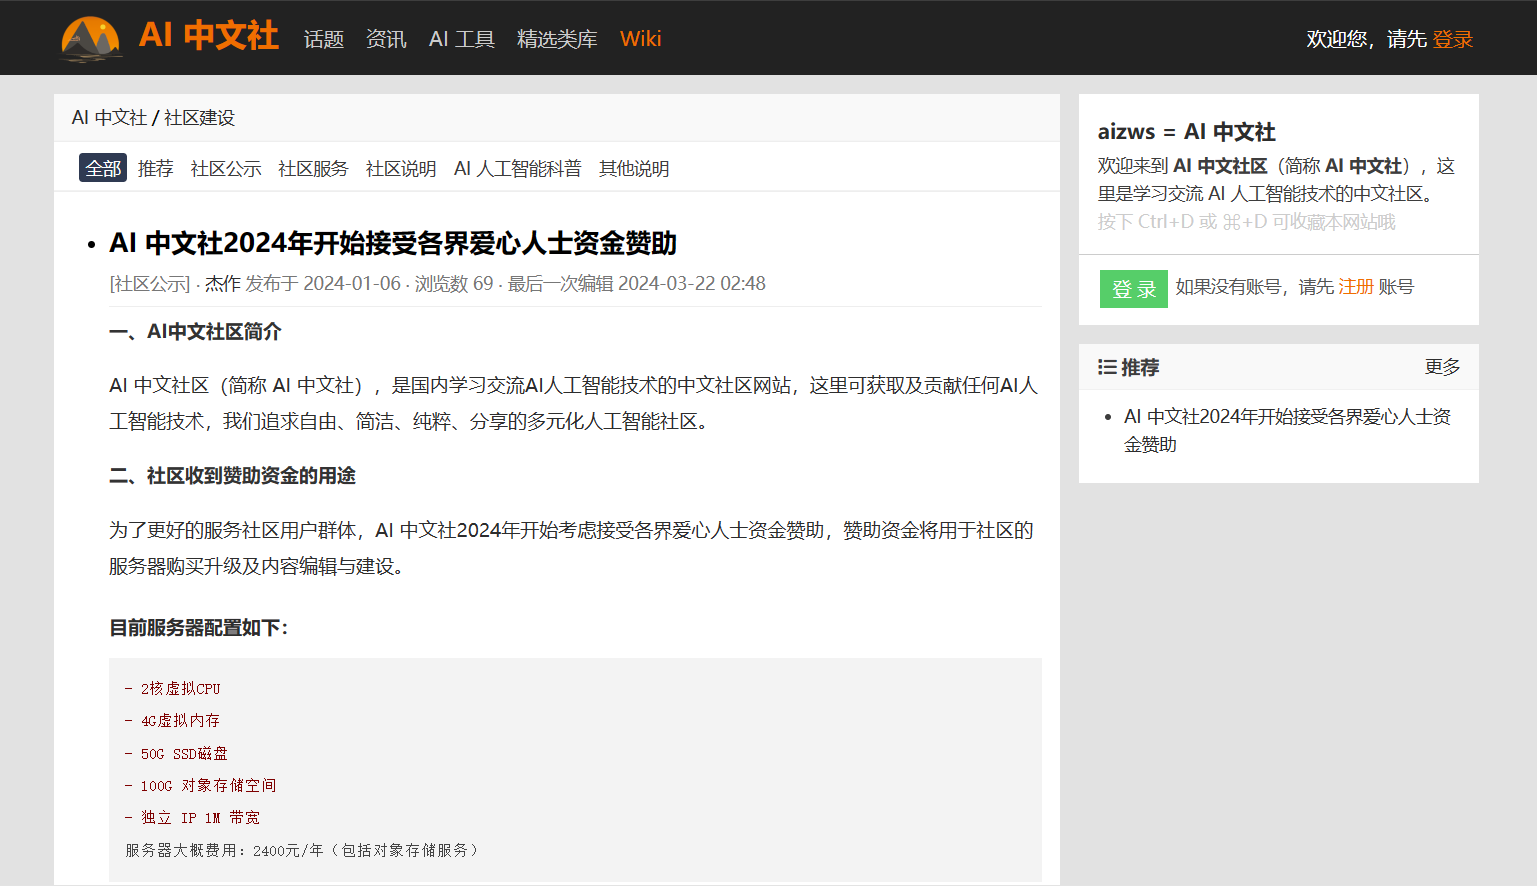Click the 注册 account link

coord(1355,287)
